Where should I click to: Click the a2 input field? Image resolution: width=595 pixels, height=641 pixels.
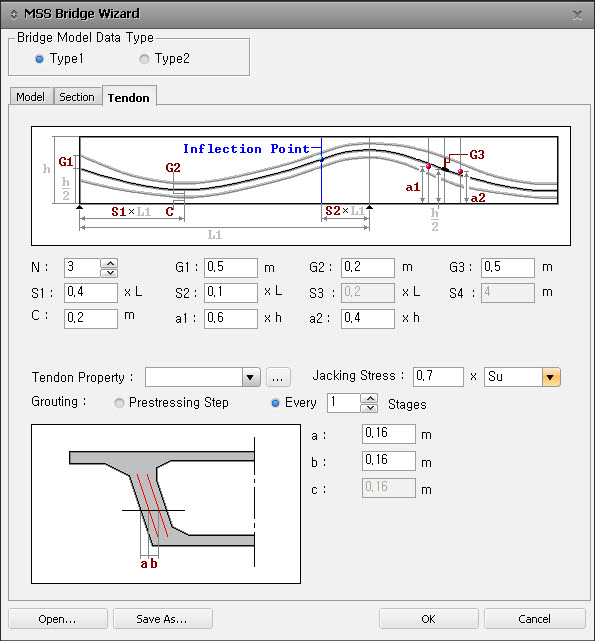[368, 318]
